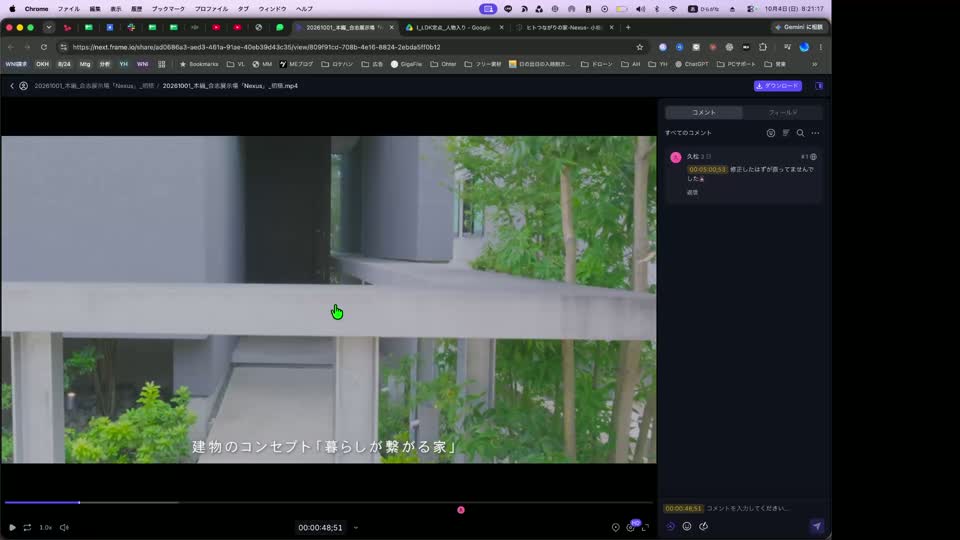The width and height of the screenshot is (960, 540).
Task: Play the video in Frame.io
Action: (x=12, y=527)
